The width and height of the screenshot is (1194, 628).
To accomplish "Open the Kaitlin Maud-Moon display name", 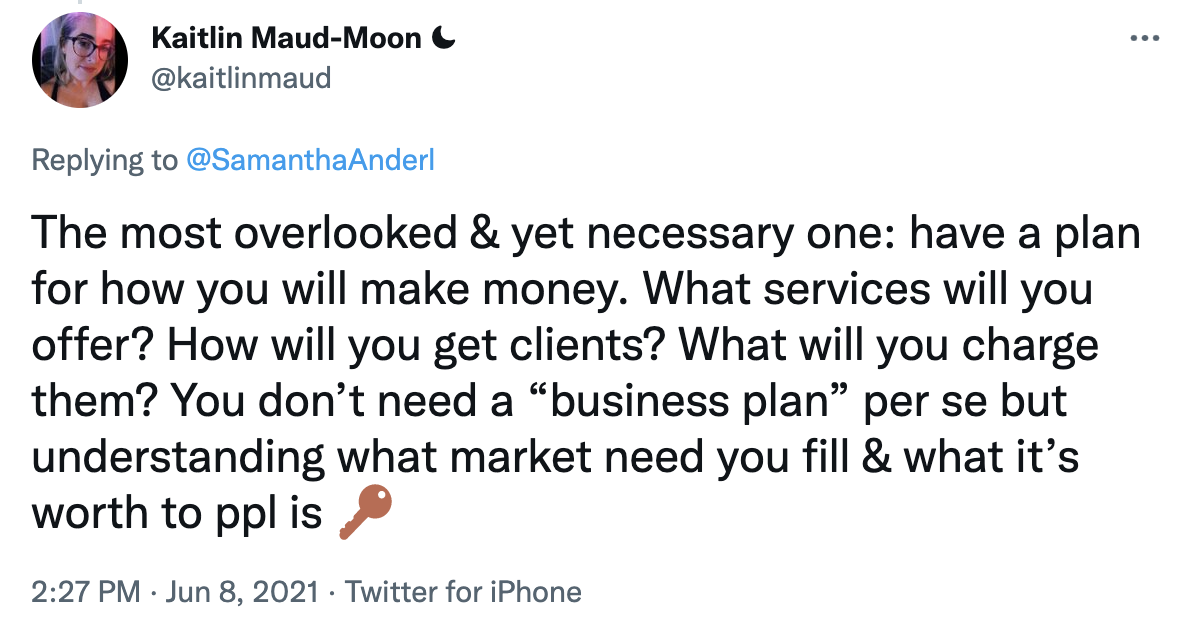I will click(286, 37).
